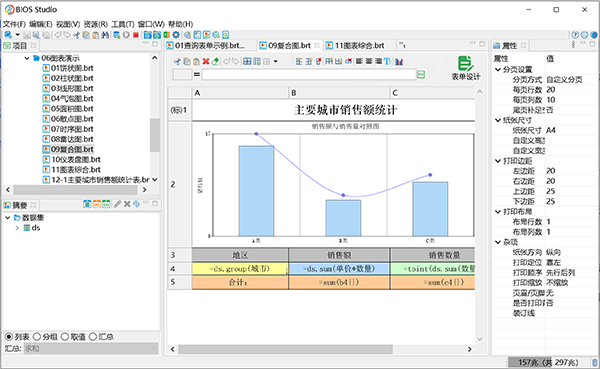Click the refresh sync icon in 摘要 panel

[x=136, y=204]
